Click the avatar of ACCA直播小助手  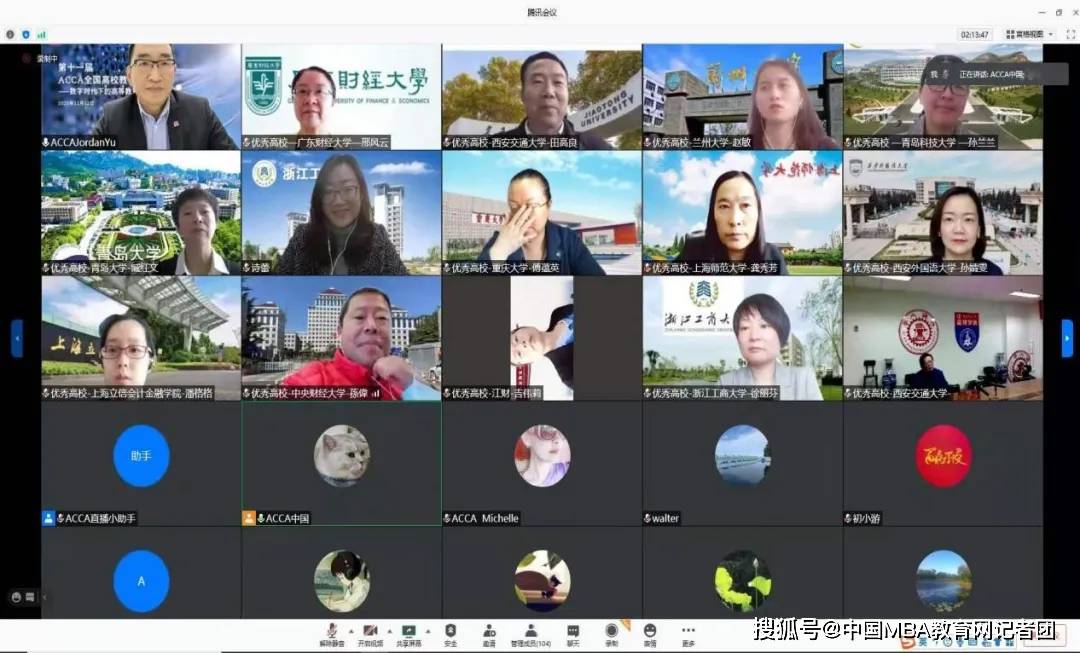pyautogui.click(x=141, y=456)
